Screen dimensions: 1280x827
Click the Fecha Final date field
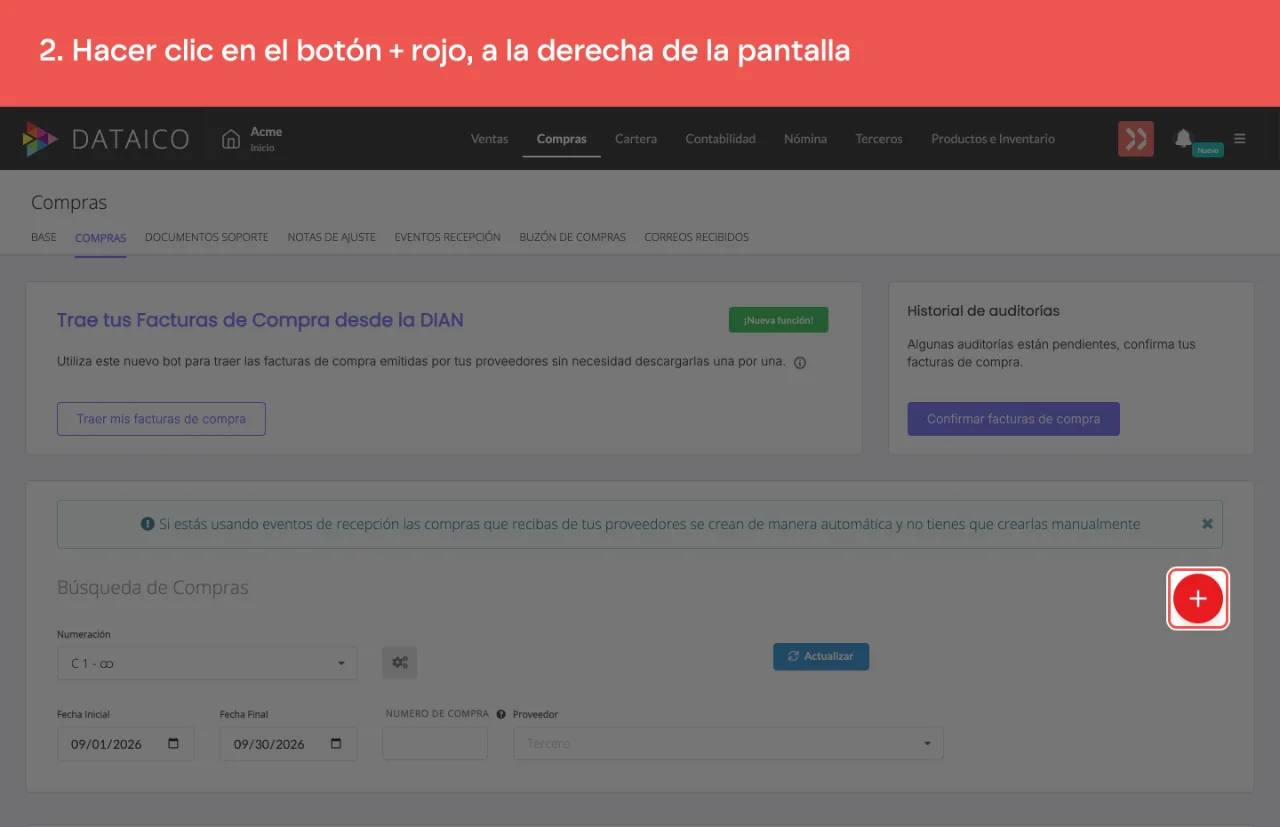point(288,743)
